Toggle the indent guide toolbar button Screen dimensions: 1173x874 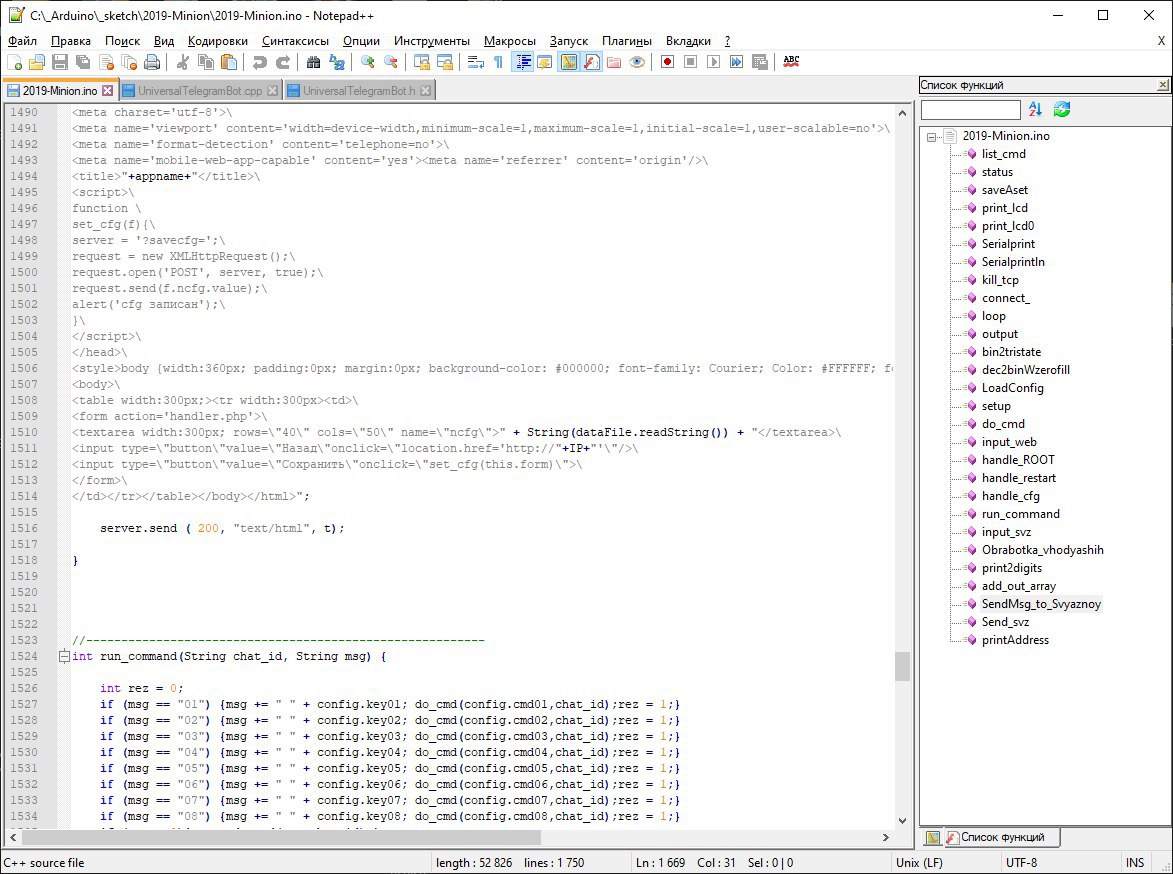tap(522, 62)
